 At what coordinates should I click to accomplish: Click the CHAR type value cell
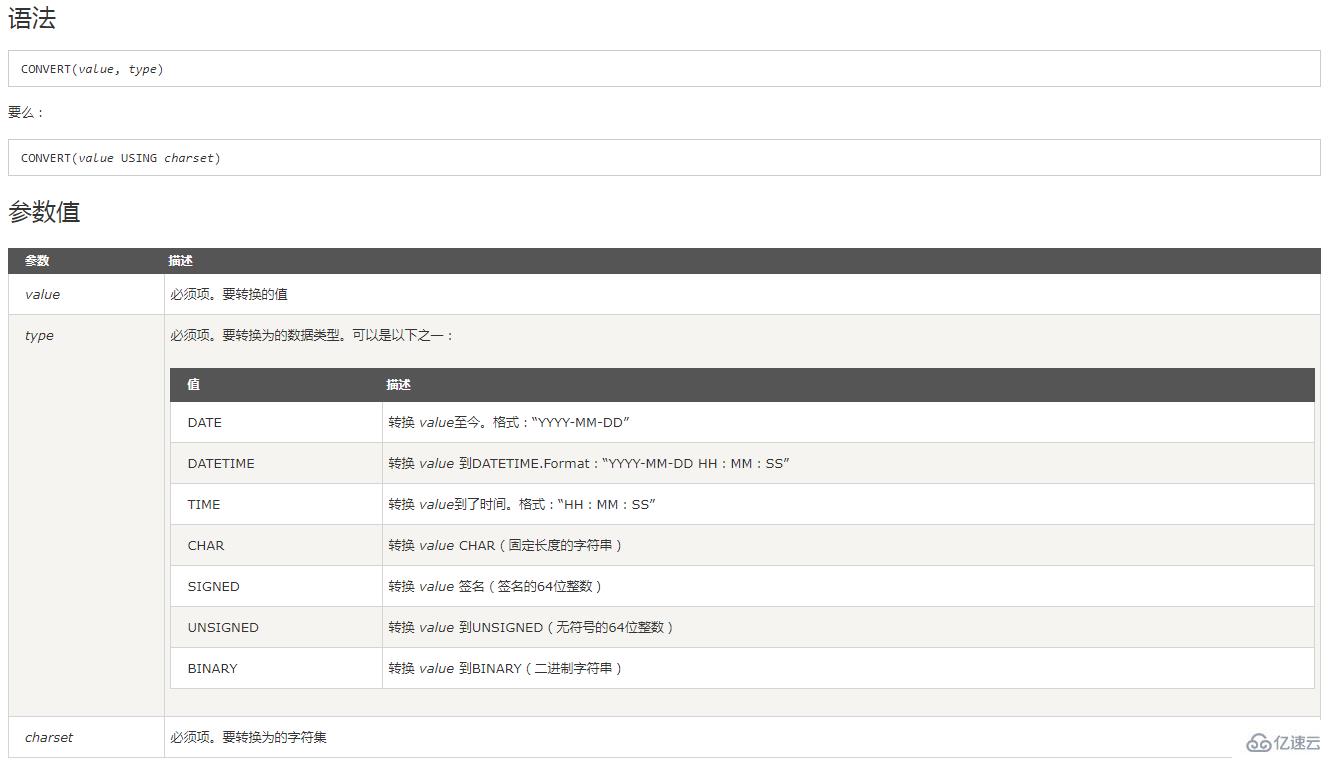click(x=276, y=545)
